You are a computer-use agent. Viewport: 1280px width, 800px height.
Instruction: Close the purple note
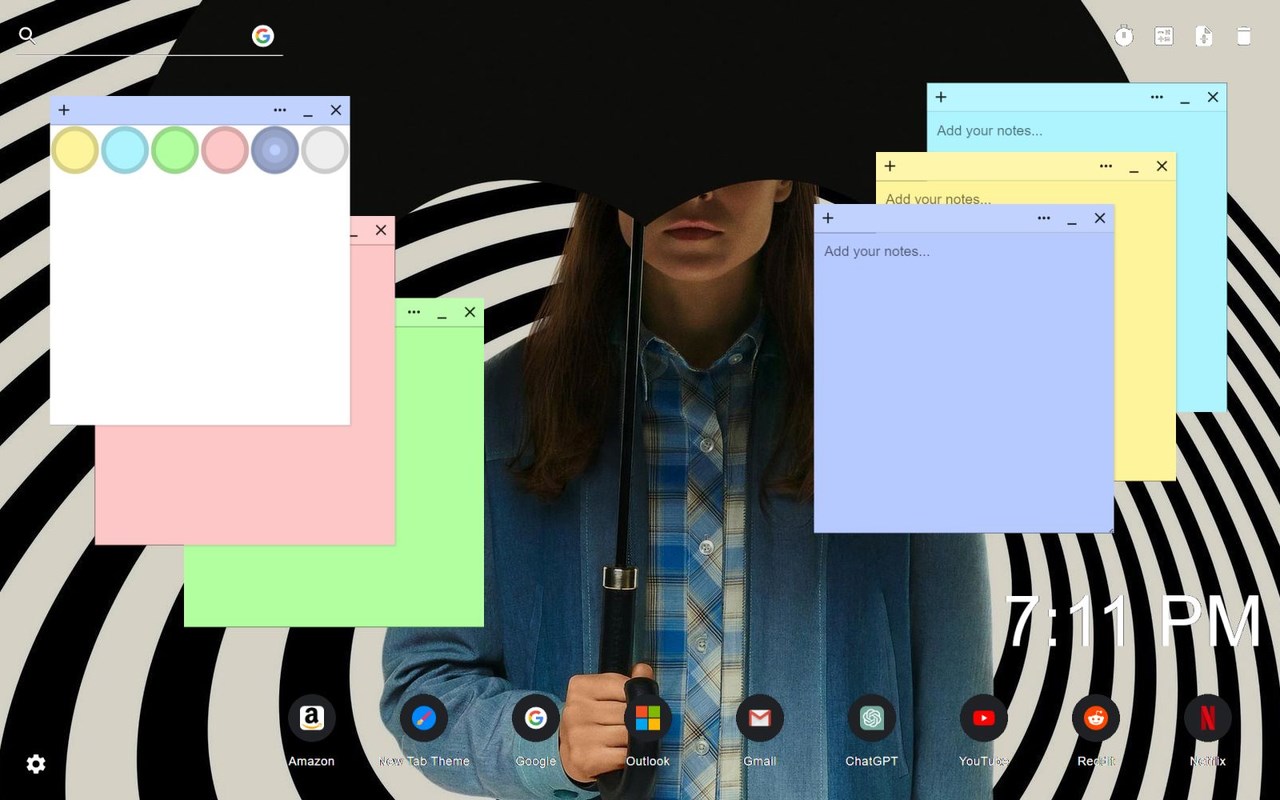[x=1100, y=218]
